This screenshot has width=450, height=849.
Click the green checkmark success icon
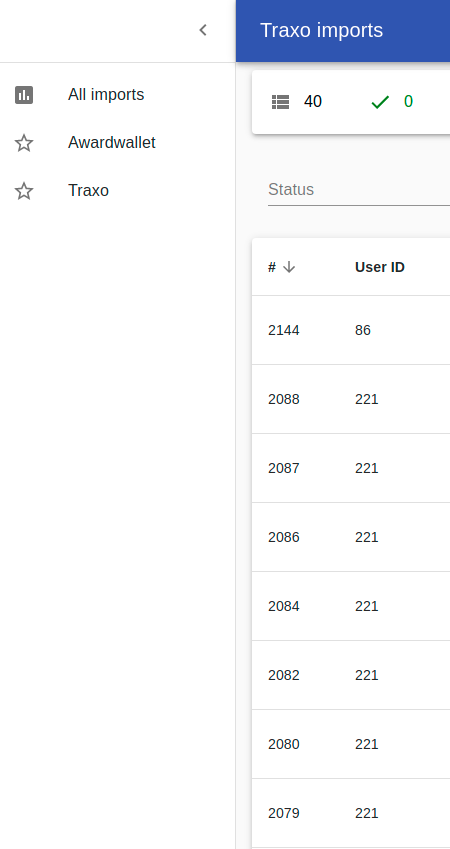click(x=380, y=102)
